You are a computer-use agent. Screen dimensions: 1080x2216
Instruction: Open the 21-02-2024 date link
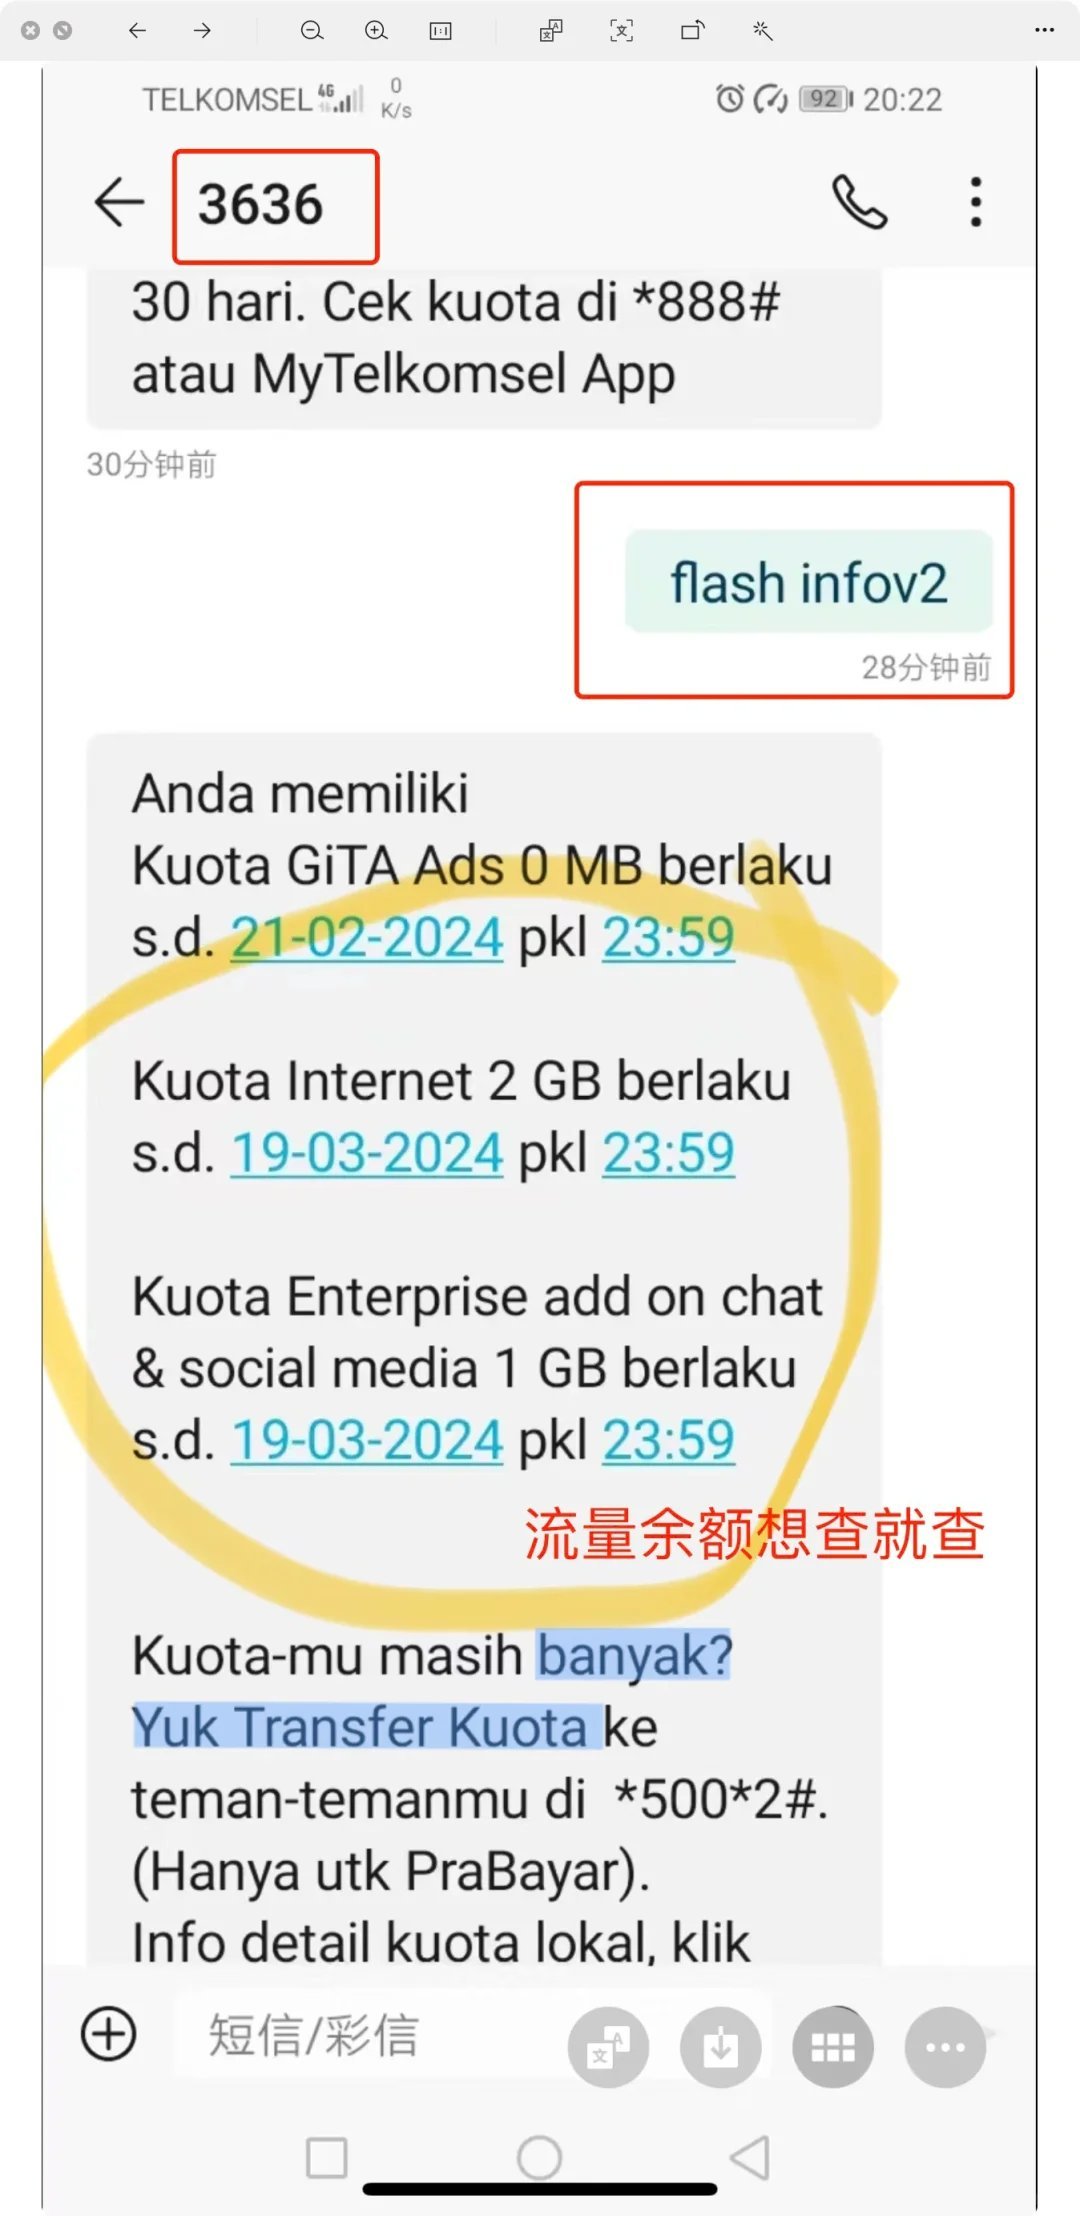pyautogui.click(x=367, y=938)
